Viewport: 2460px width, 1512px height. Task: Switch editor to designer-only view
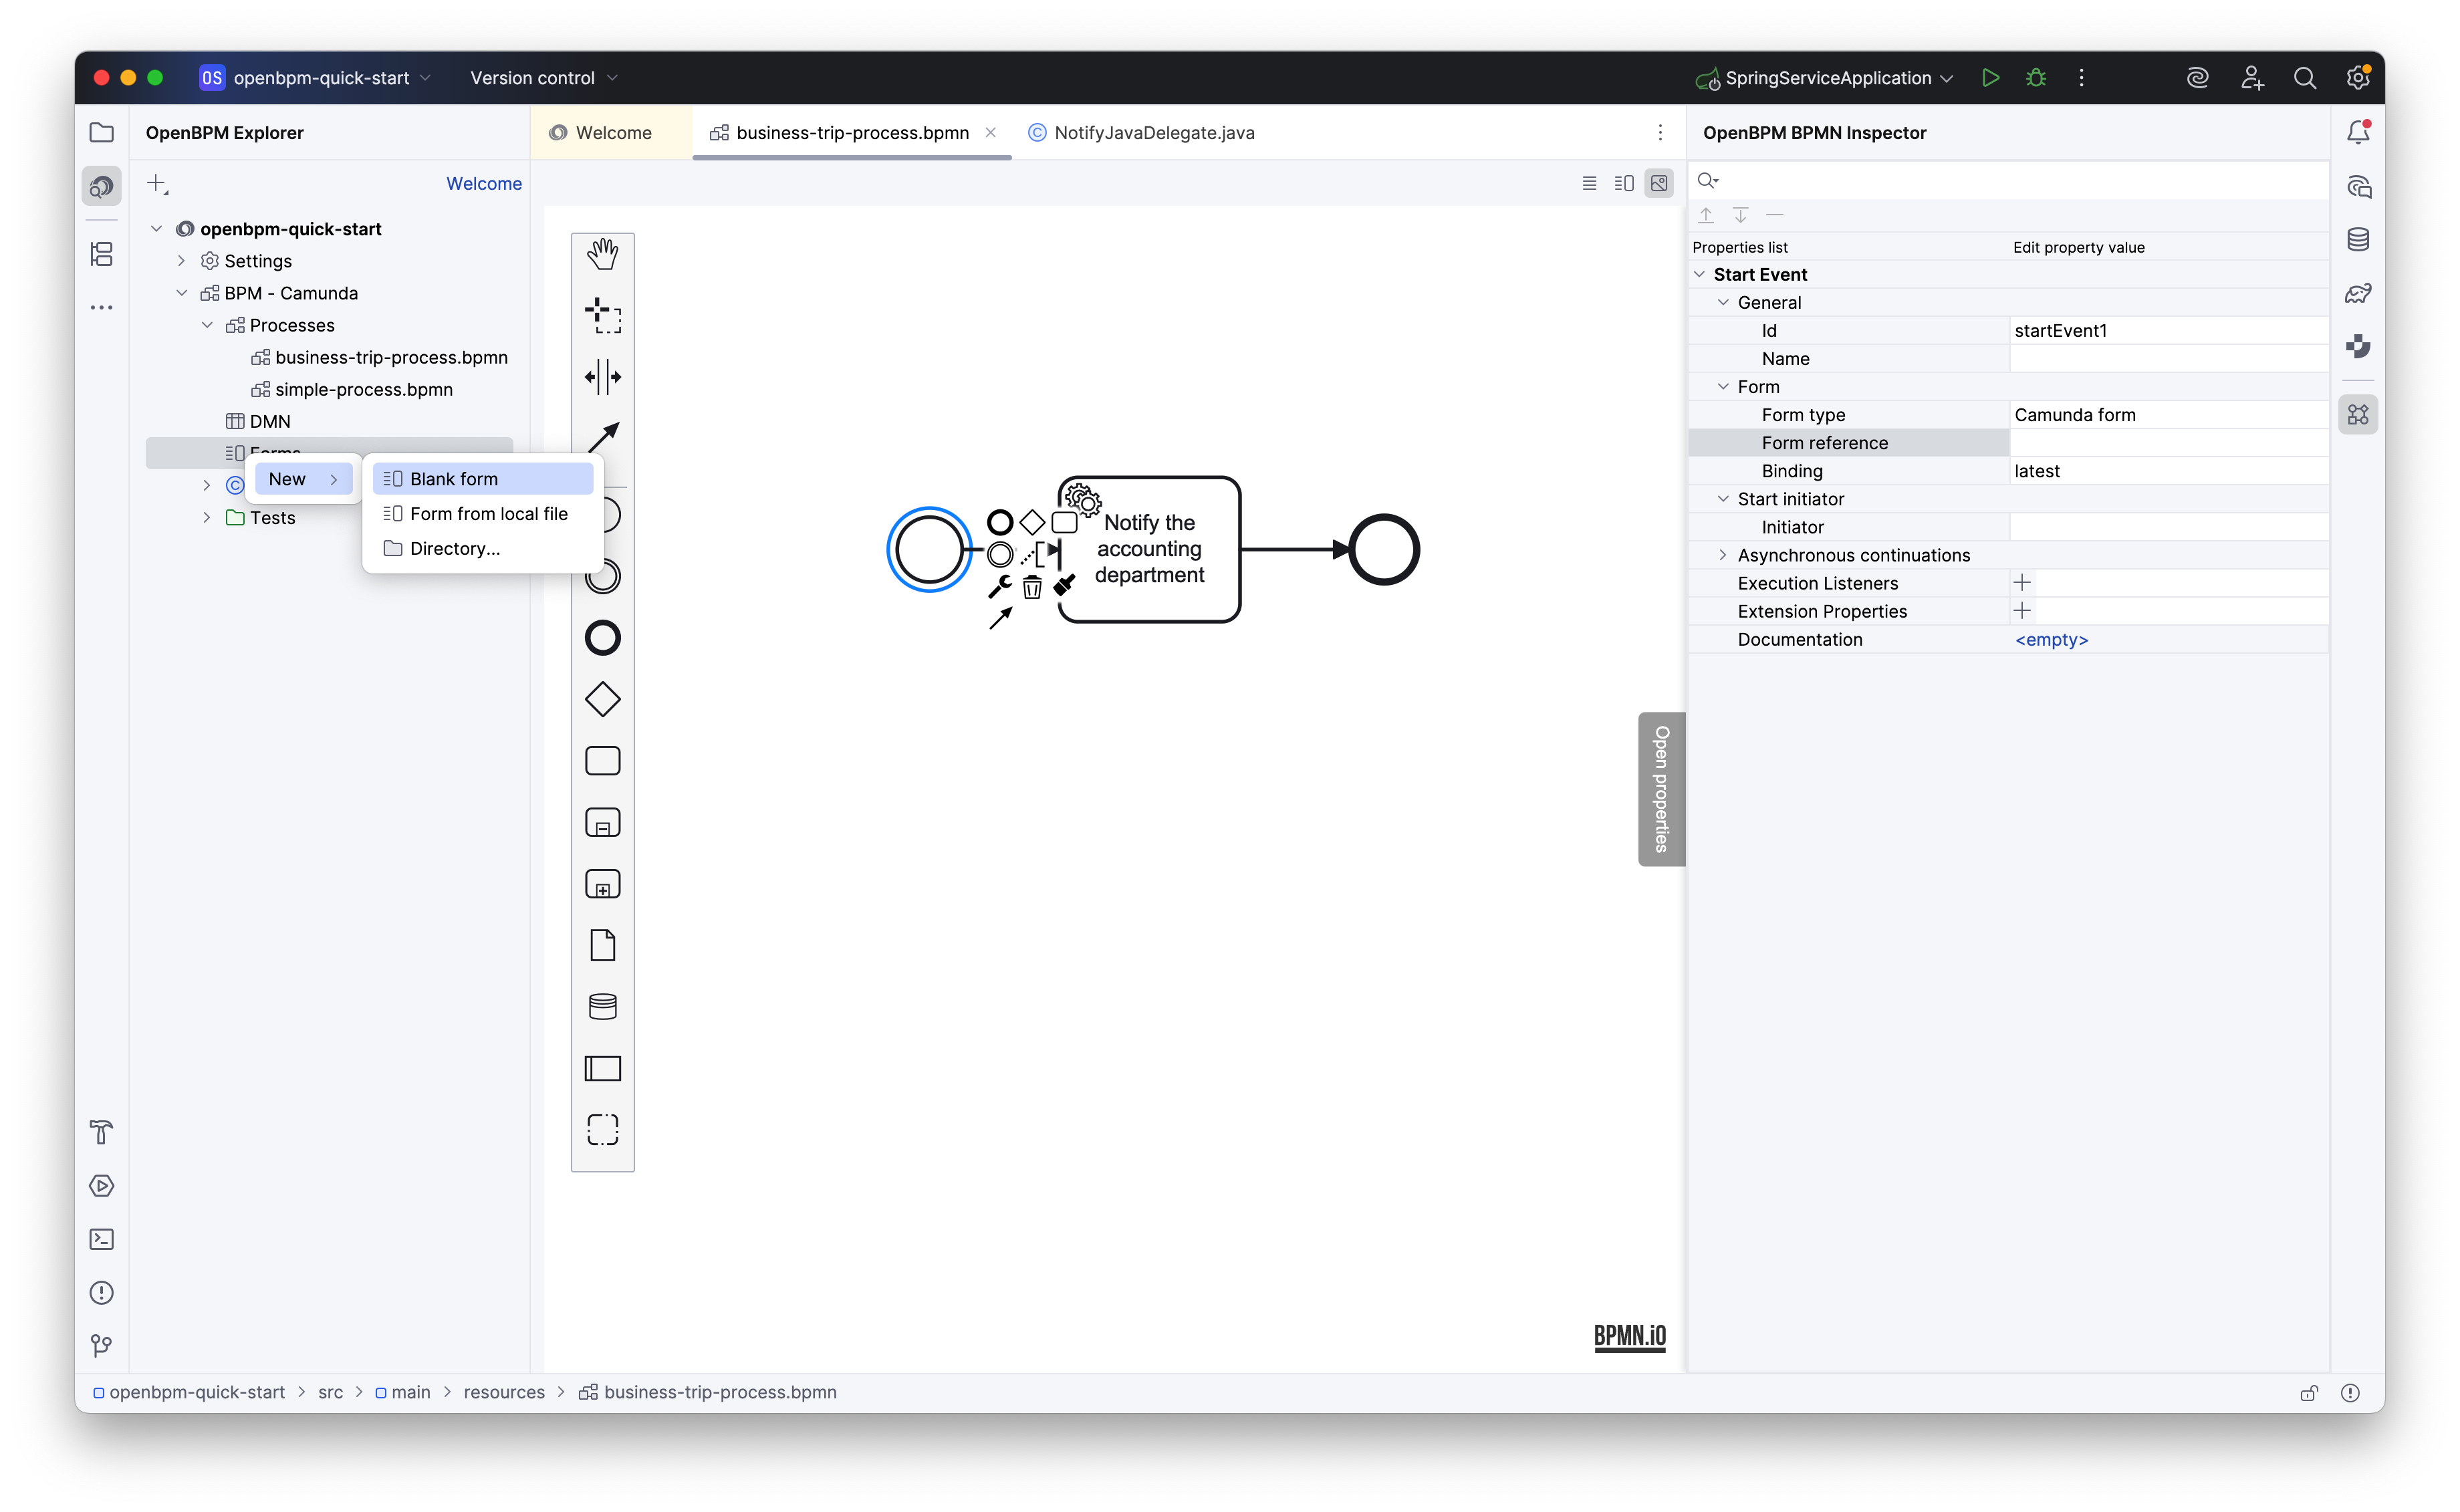[x=1659, y=183]
